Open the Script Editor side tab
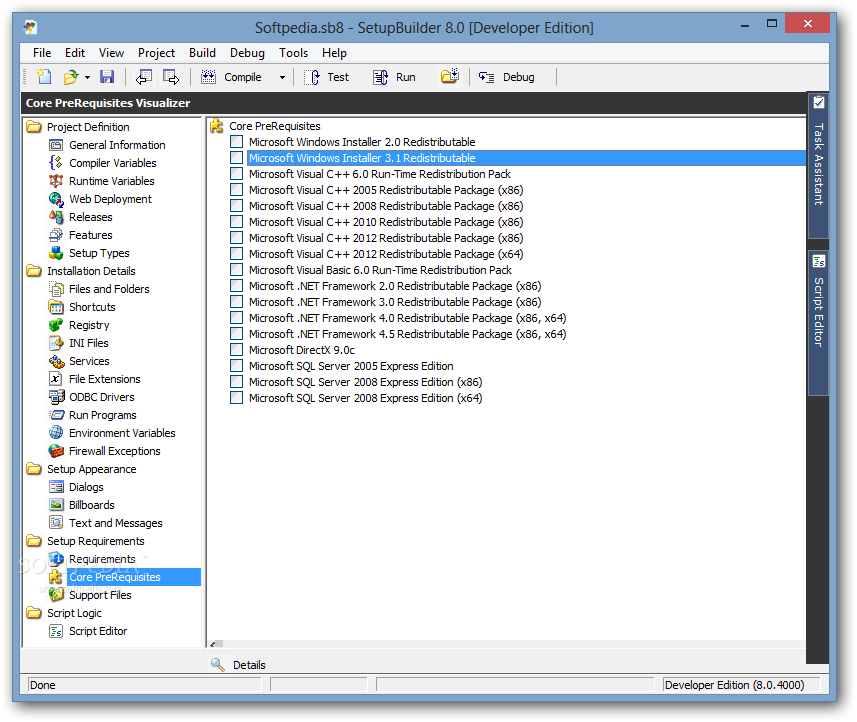 [818, 321]
